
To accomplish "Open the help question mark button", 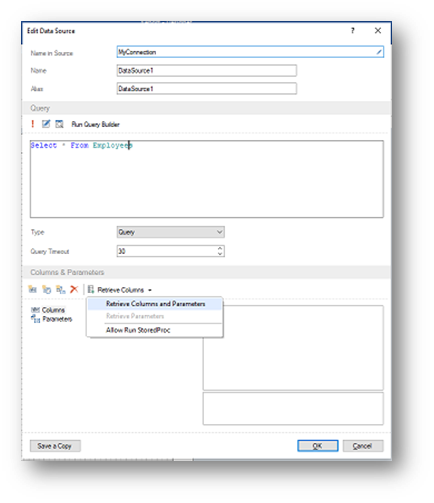I will tap(353, 31).
